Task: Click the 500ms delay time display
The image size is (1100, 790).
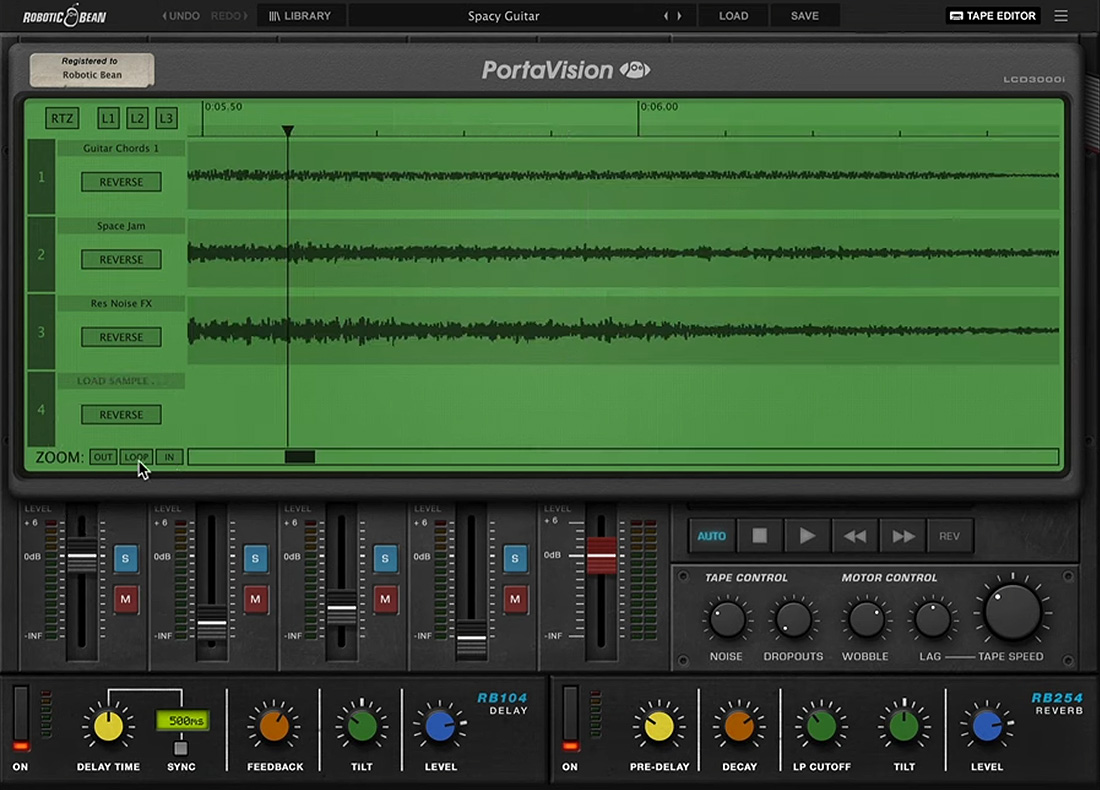Action: point(183,721)
